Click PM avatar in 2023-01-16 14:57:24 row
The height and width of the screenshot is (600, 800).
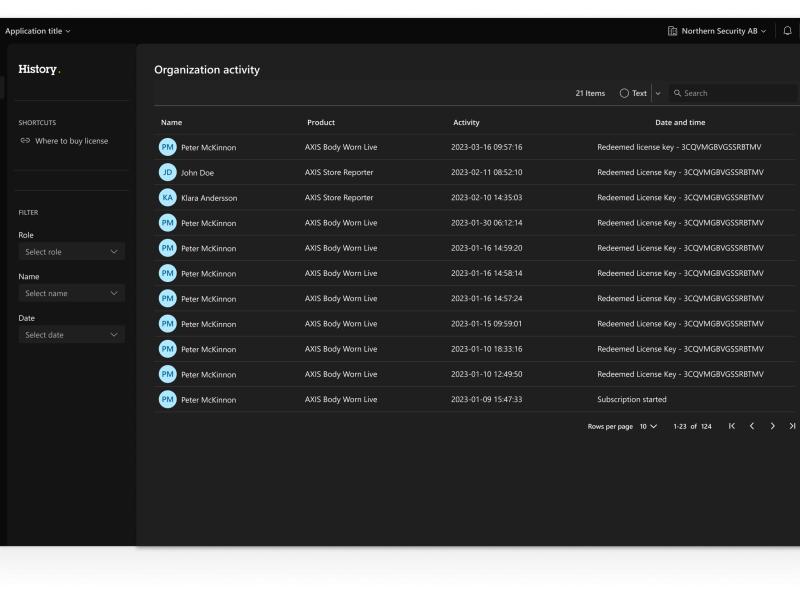pyautogui.click(x=167, y=298)
